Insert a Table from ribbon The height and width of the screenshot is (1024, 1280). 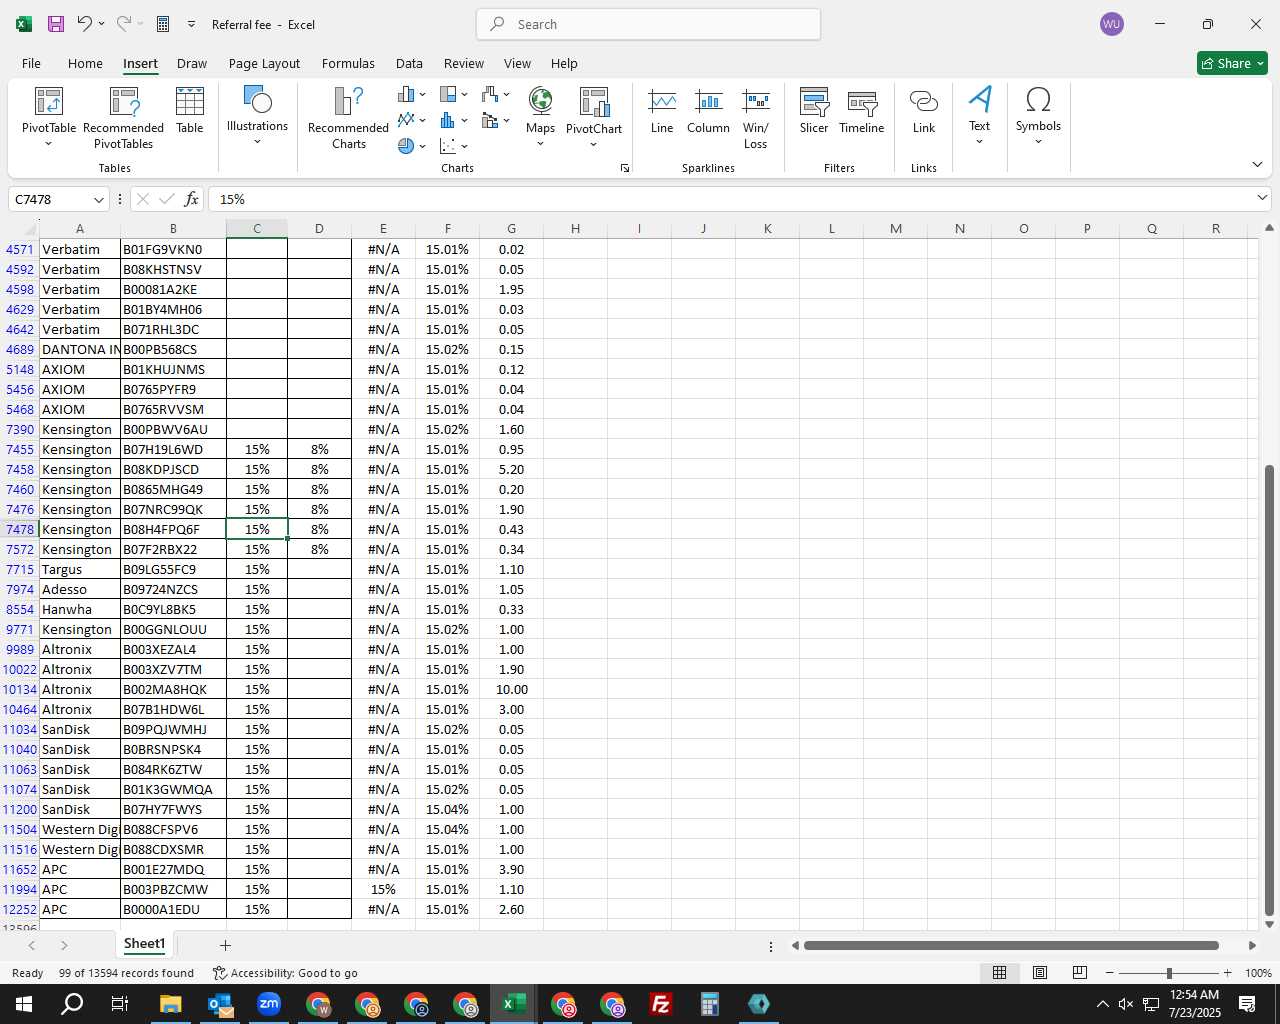pos(189,110)
